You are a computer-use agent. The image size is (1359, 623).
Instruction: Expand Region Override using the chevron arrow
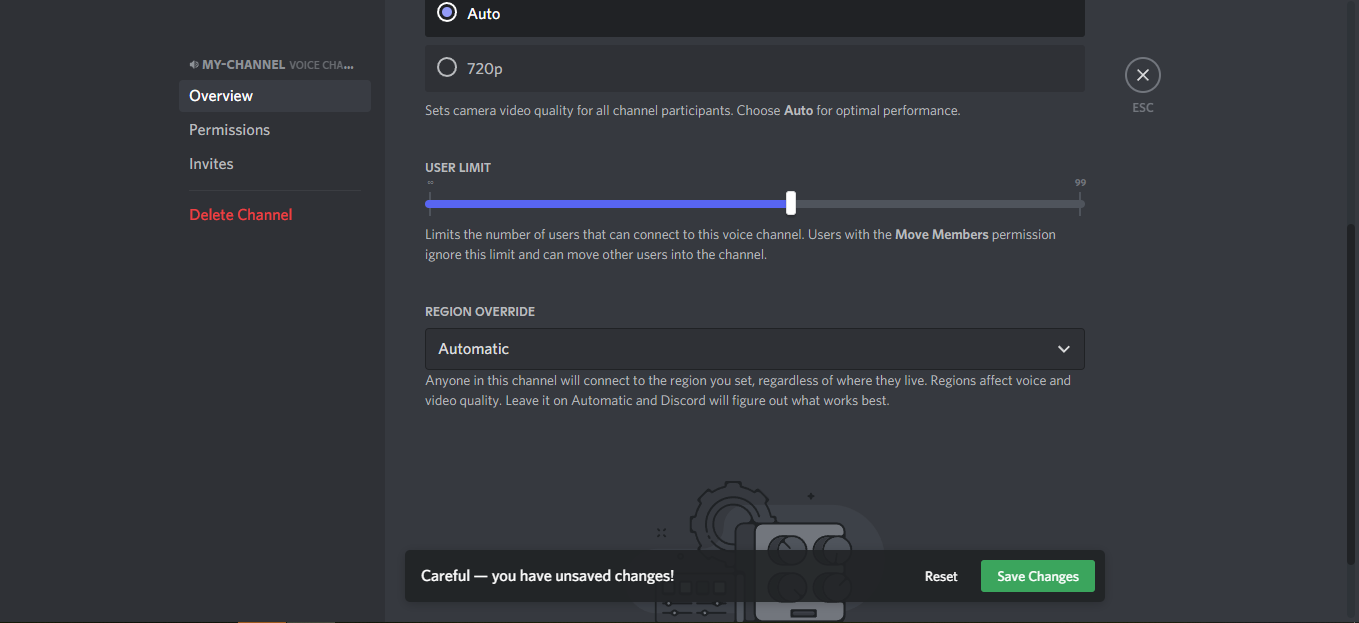1064,349
